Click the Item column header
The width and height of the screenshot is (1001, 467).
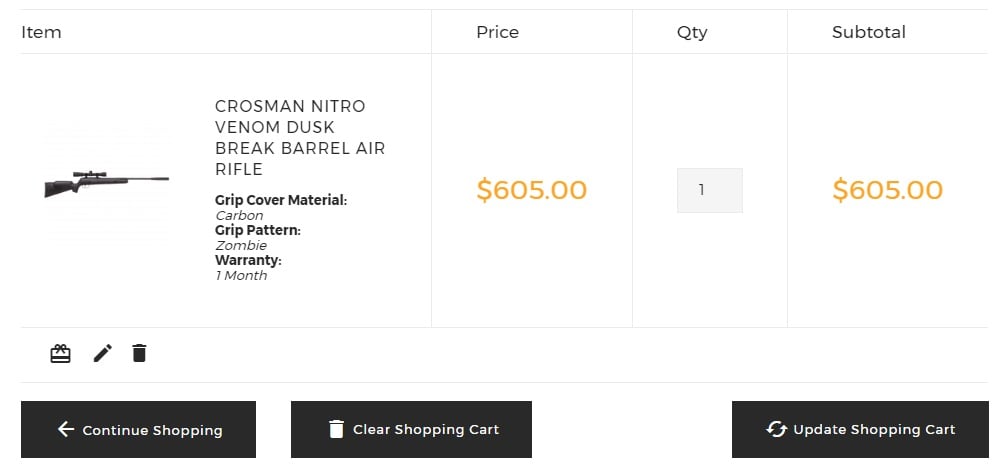pos(41,32)
